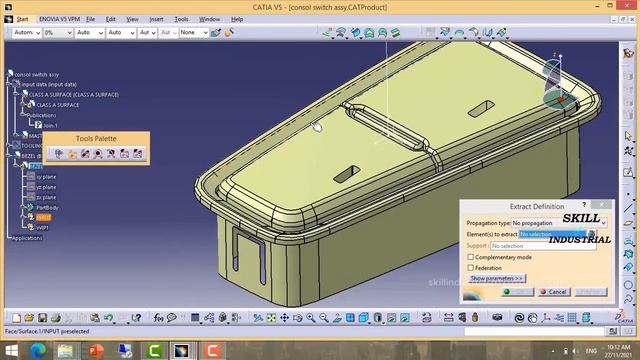
Task: Click the Fit All In icon
Action: pos(271,318)
